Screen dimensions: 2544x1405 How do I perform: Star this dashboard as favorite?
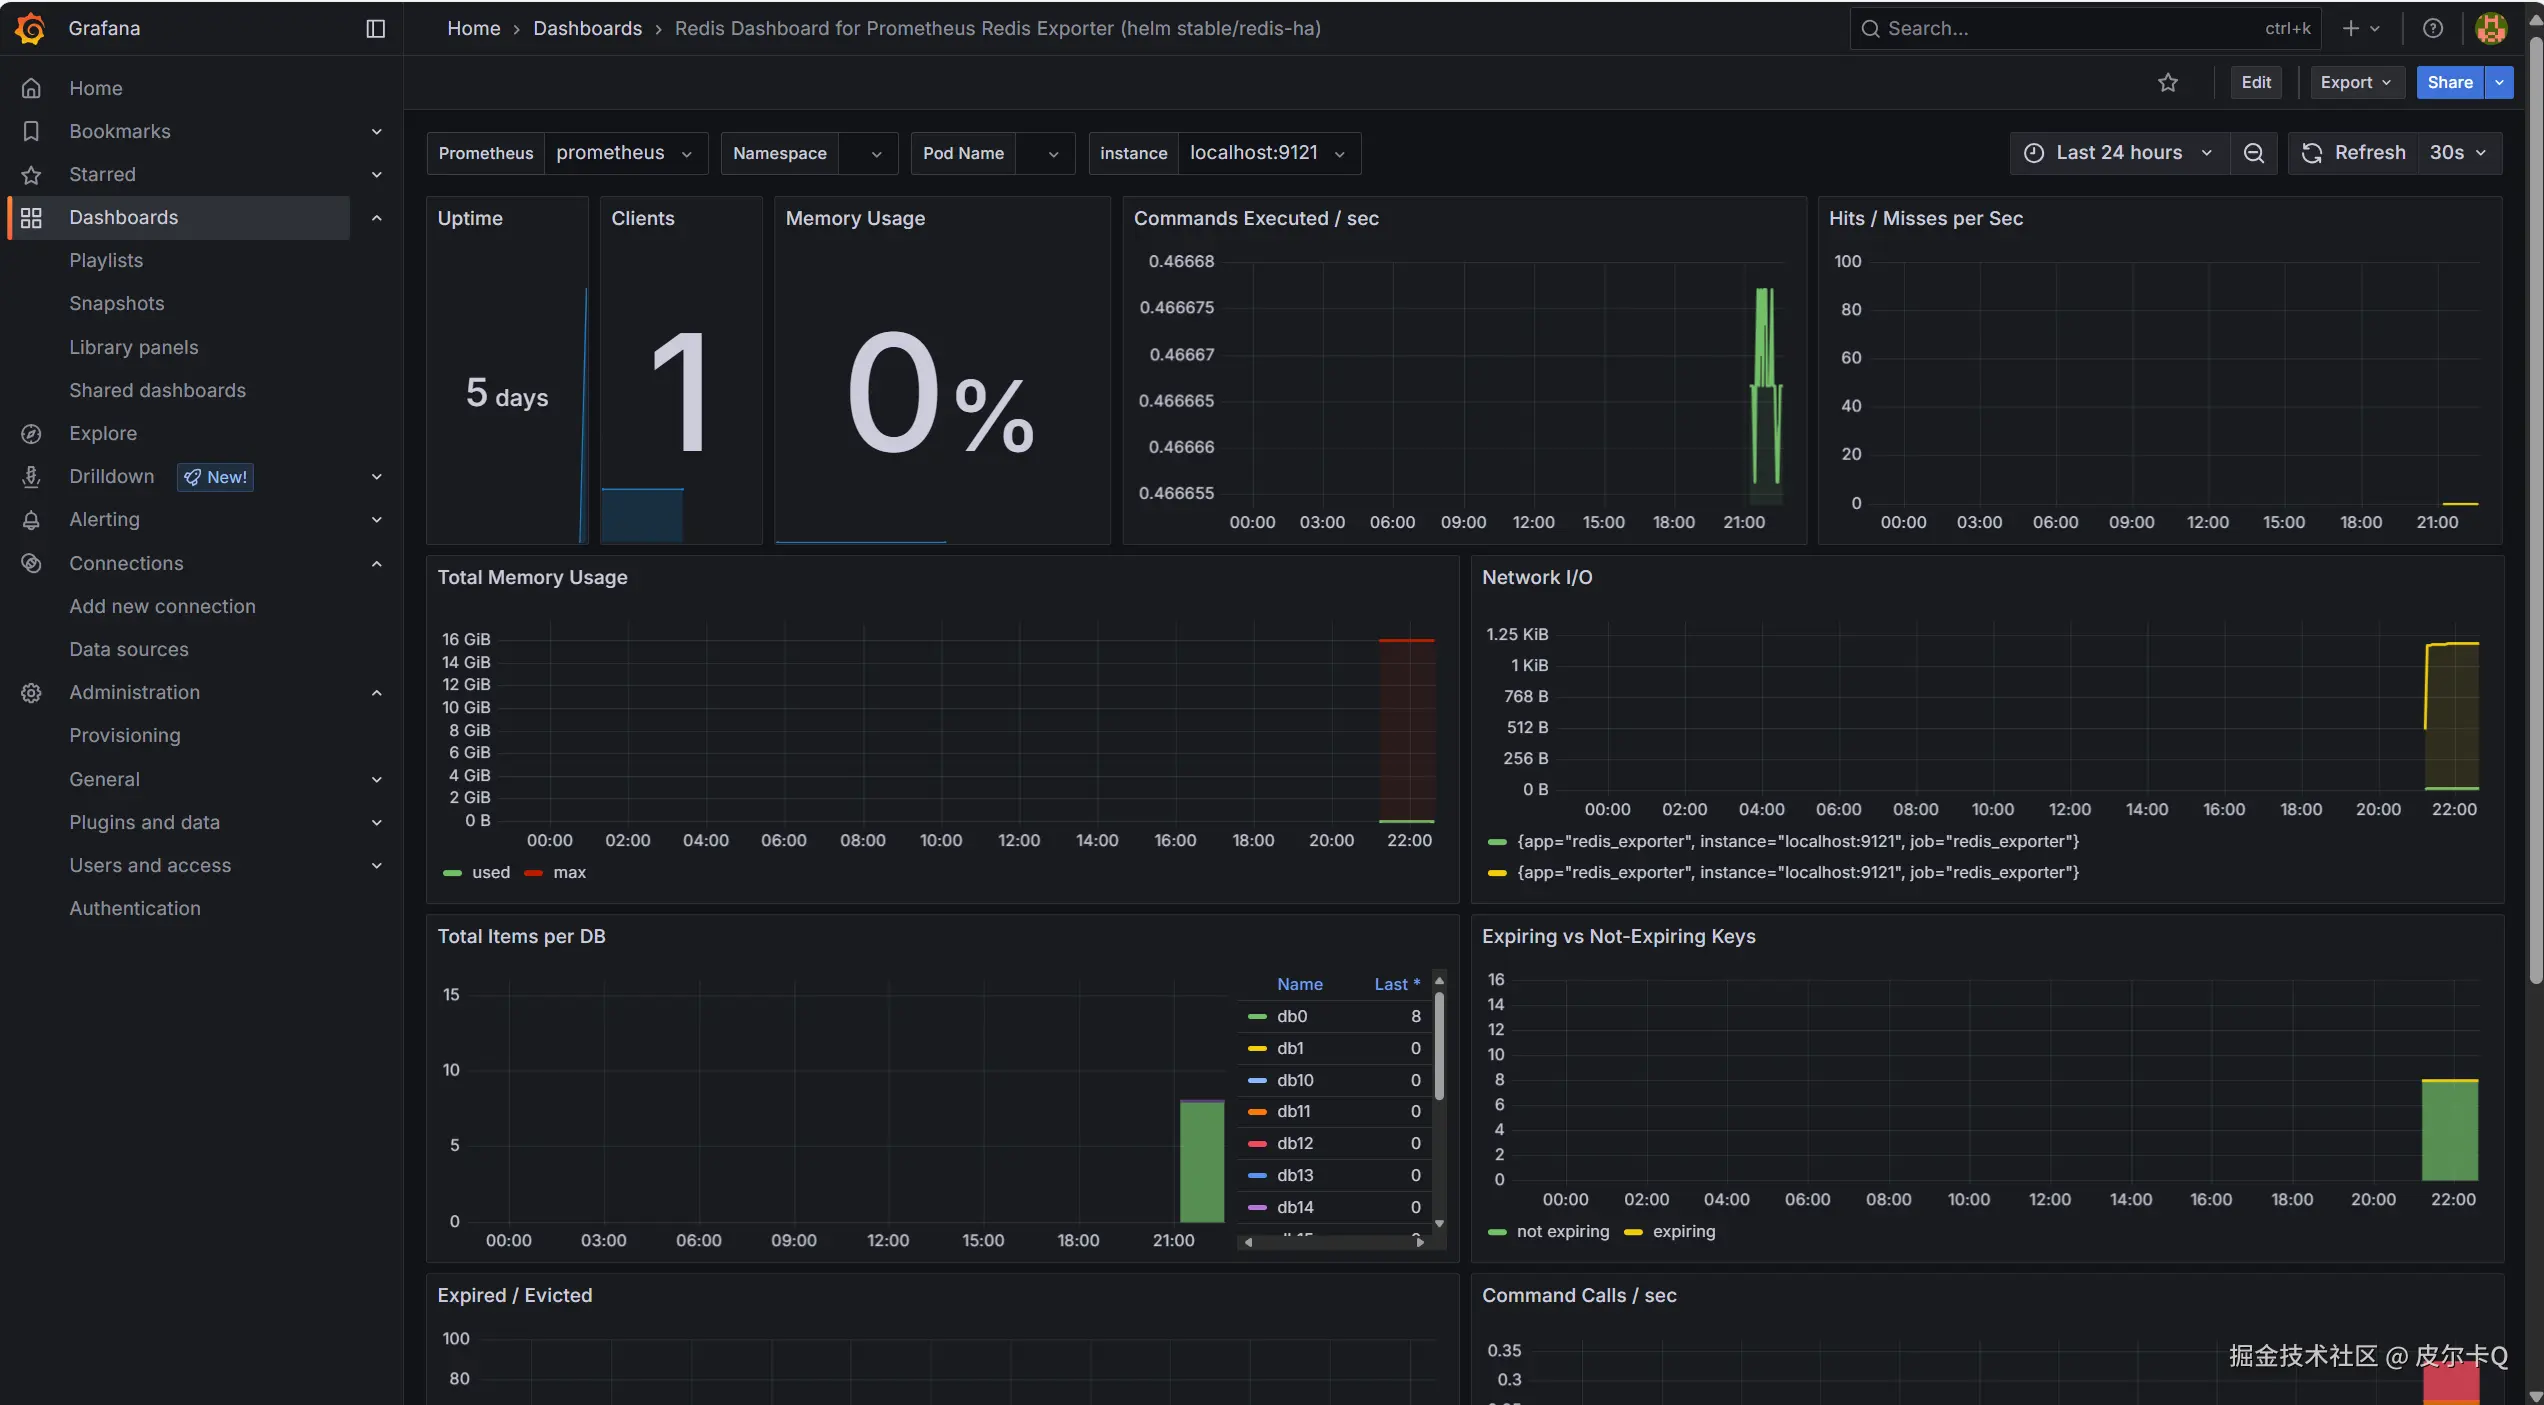tap(2167, 83)
